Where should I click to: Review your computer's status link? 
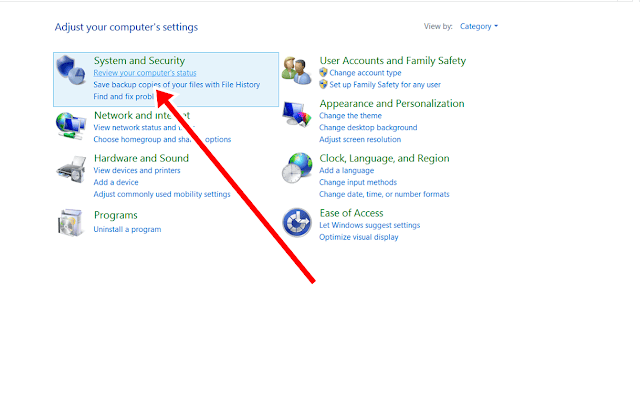145,73
